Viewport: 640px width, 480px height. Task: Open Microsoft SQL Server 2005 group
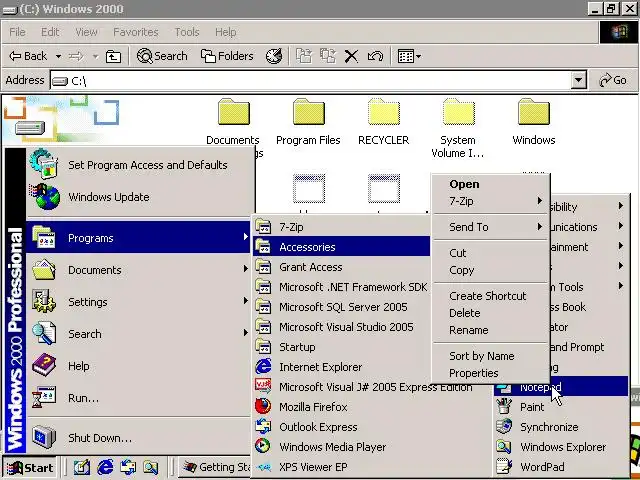tap(341, 307)
